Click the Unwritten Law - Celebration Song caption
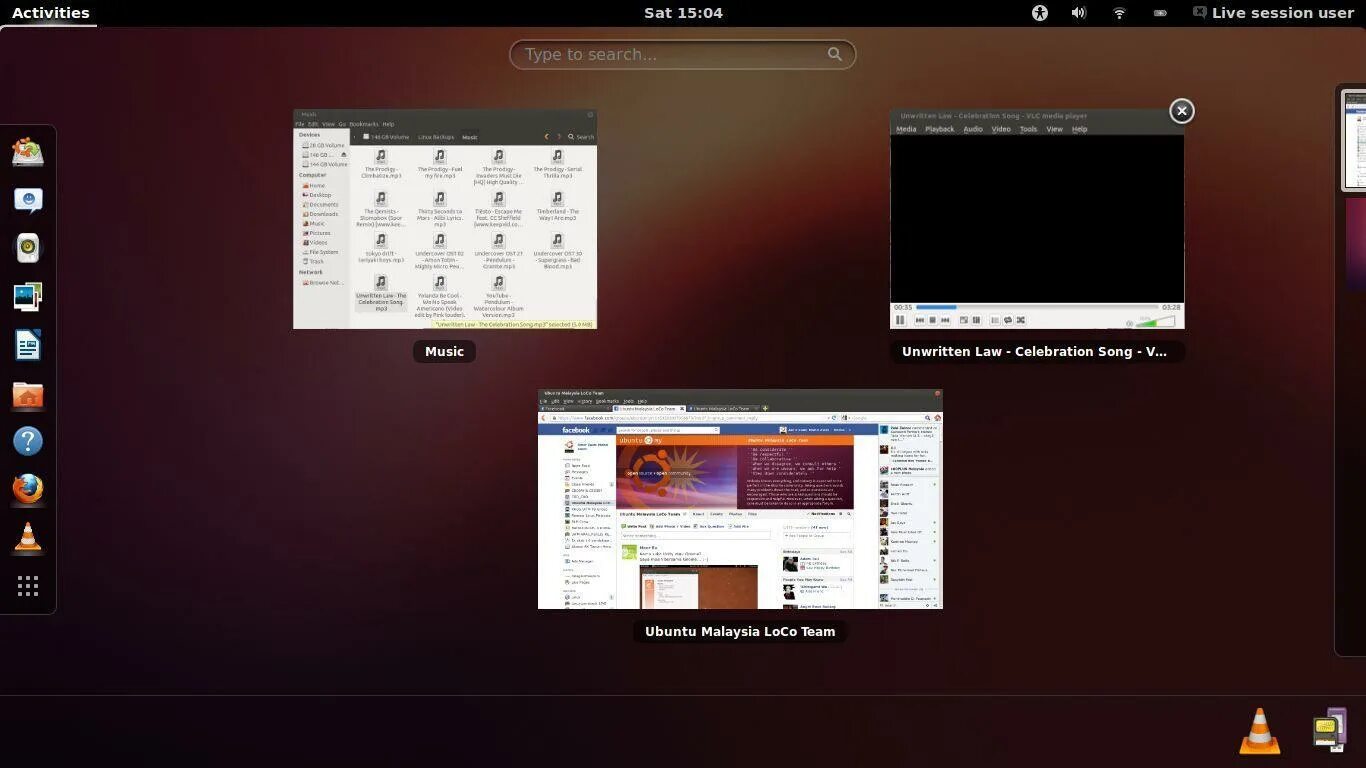 (1037, 351)
